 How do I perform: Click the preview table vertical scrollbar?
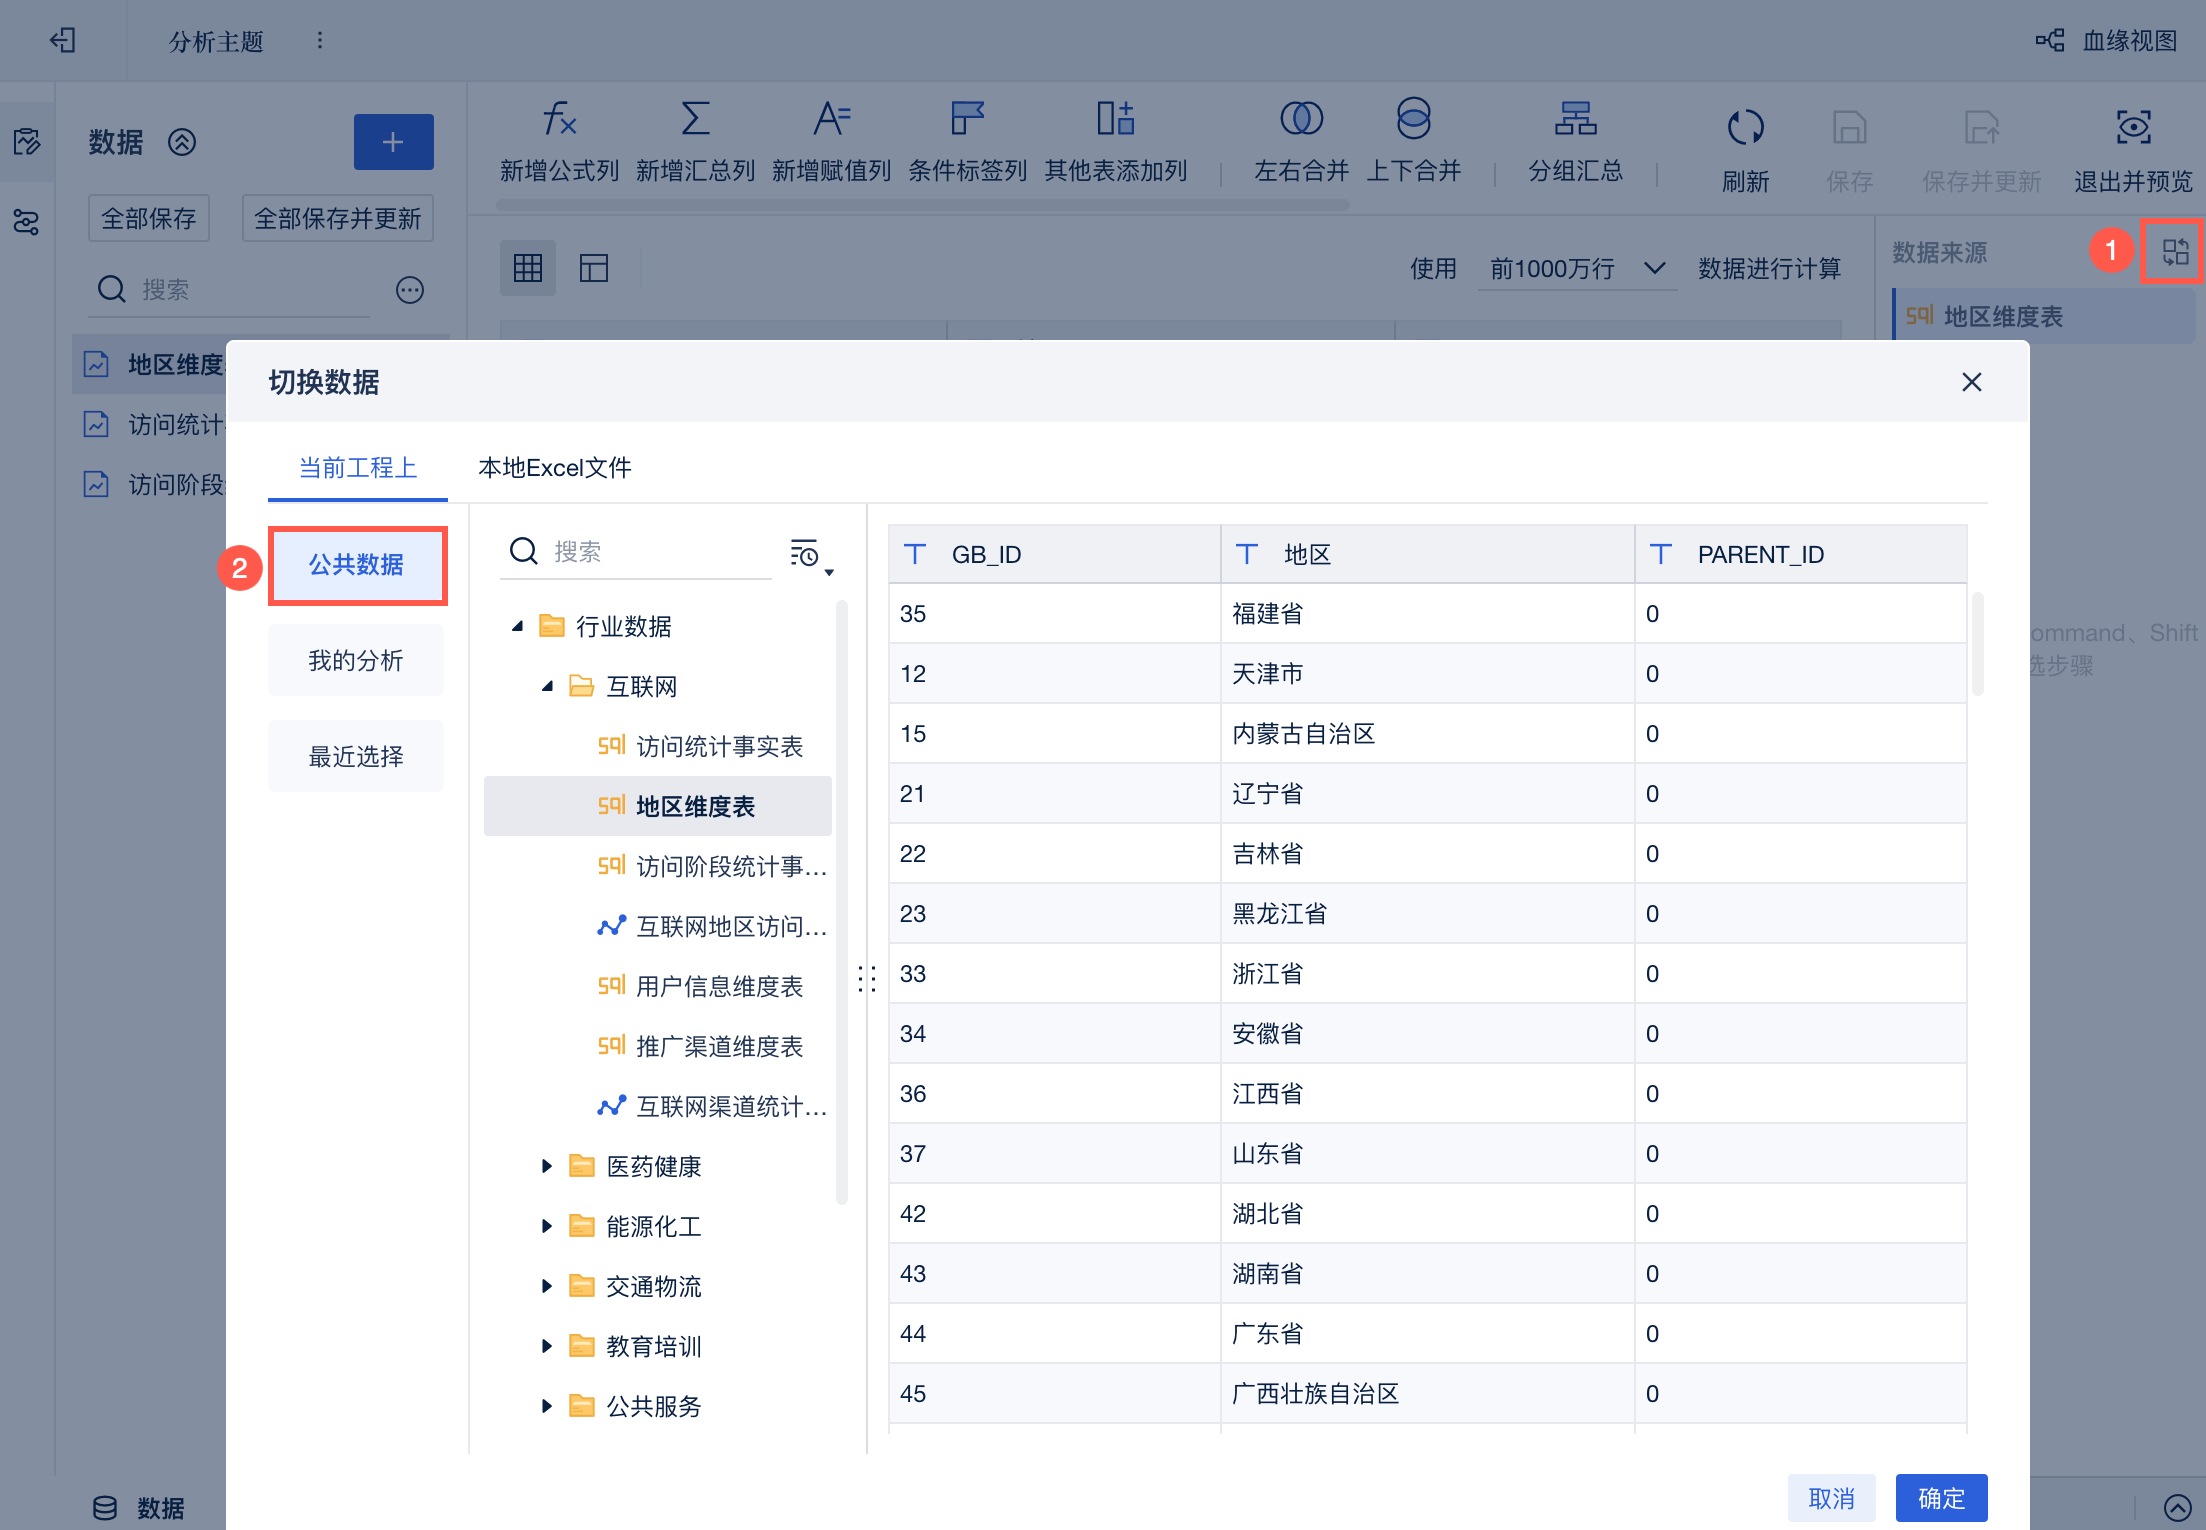point(1977,645)
